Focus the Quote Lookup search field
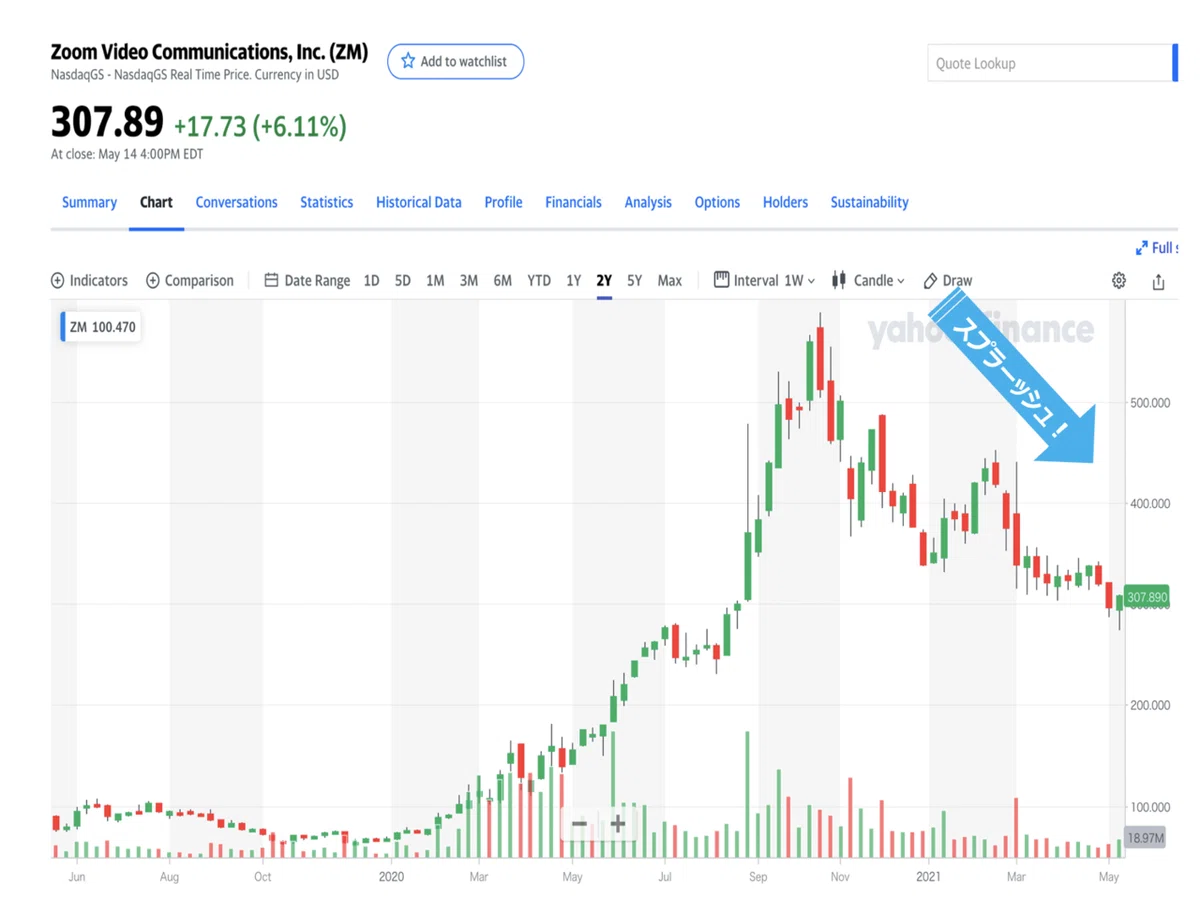The image size is (1200, 912). [1050, 63]
